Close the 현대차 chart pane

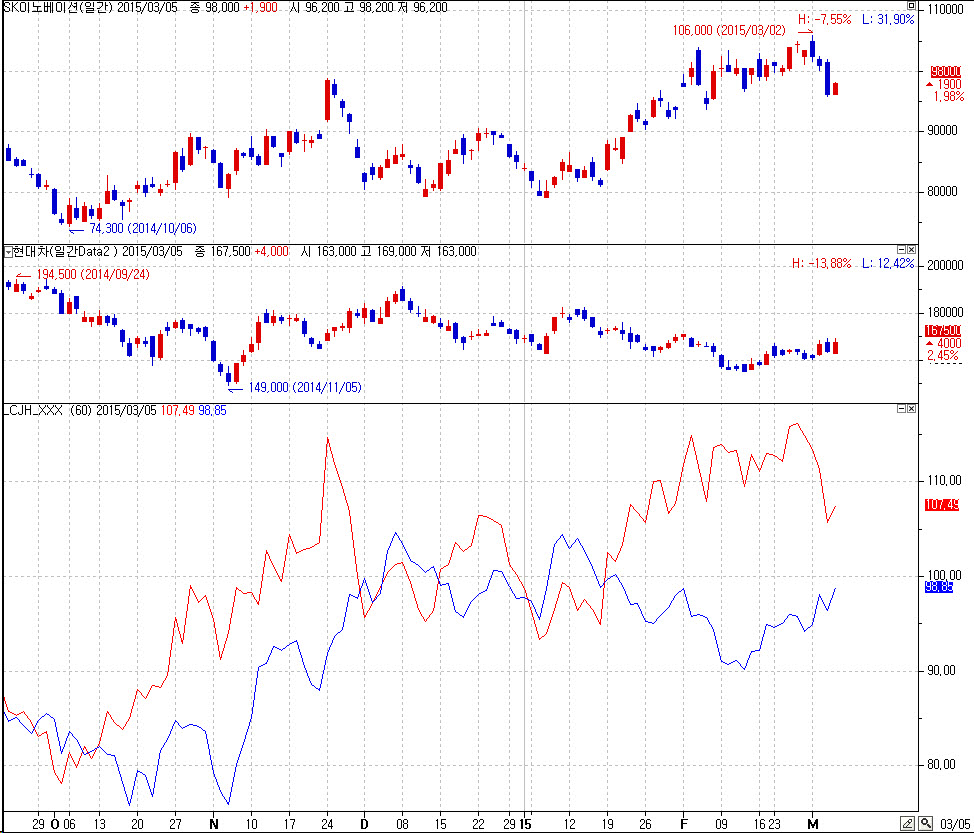pos(911,249)
